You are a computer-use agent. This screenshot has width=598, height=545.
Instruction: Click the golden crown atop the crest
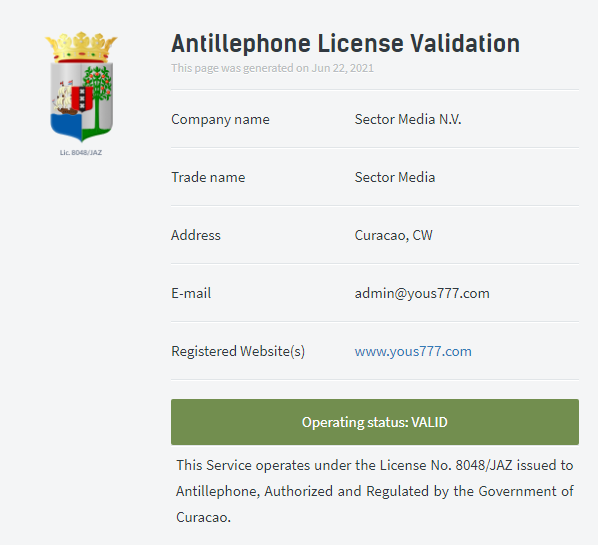(x=81, y=47)
